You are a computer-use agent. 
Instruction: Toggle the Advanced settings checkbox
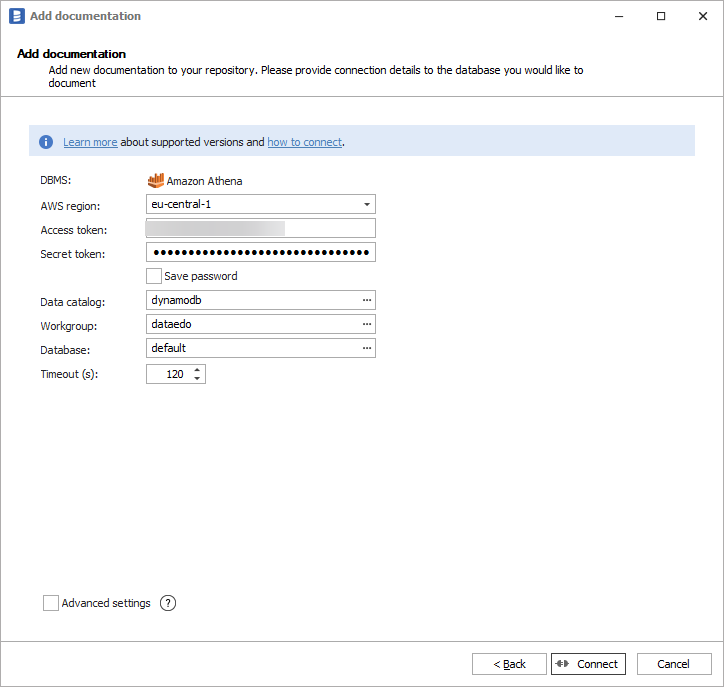pos(51,603)
